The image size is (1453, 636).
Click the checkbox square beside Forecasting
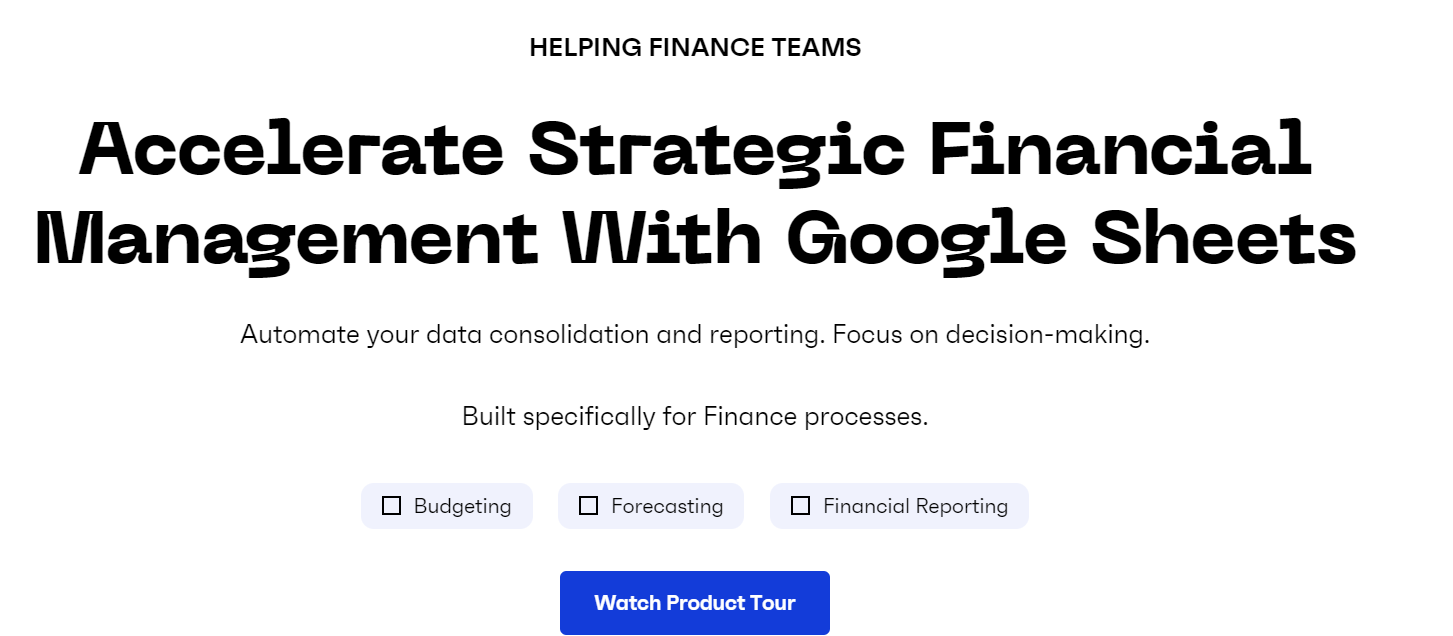pos(588,506)
